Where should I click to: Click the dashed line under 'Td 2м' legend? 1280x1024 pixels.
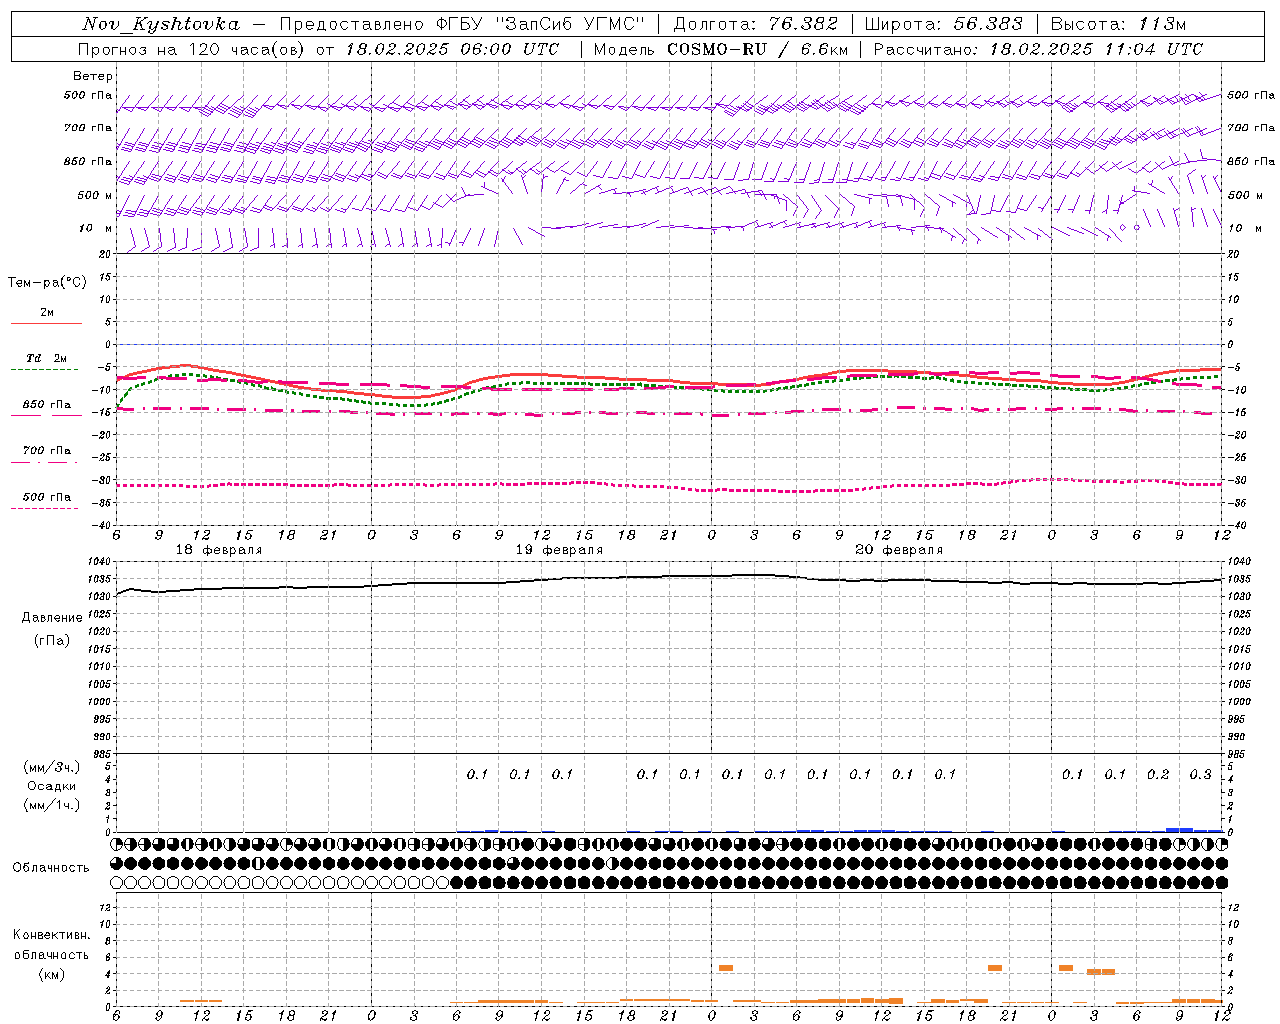(45, 370)
